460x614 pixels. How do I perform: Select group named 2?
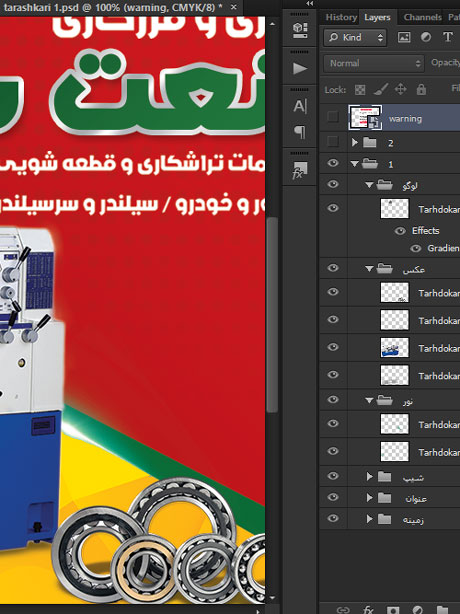tap(390, 143)
